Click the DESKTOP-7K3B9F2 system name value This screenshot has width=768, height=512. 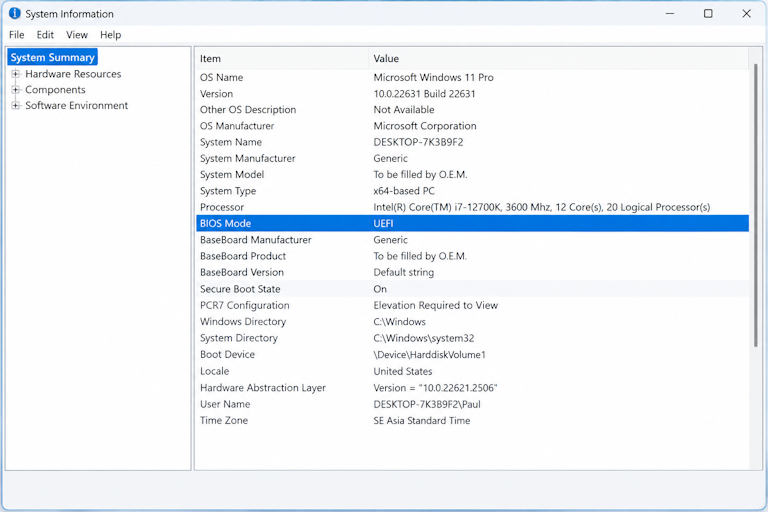click(418, 142)
